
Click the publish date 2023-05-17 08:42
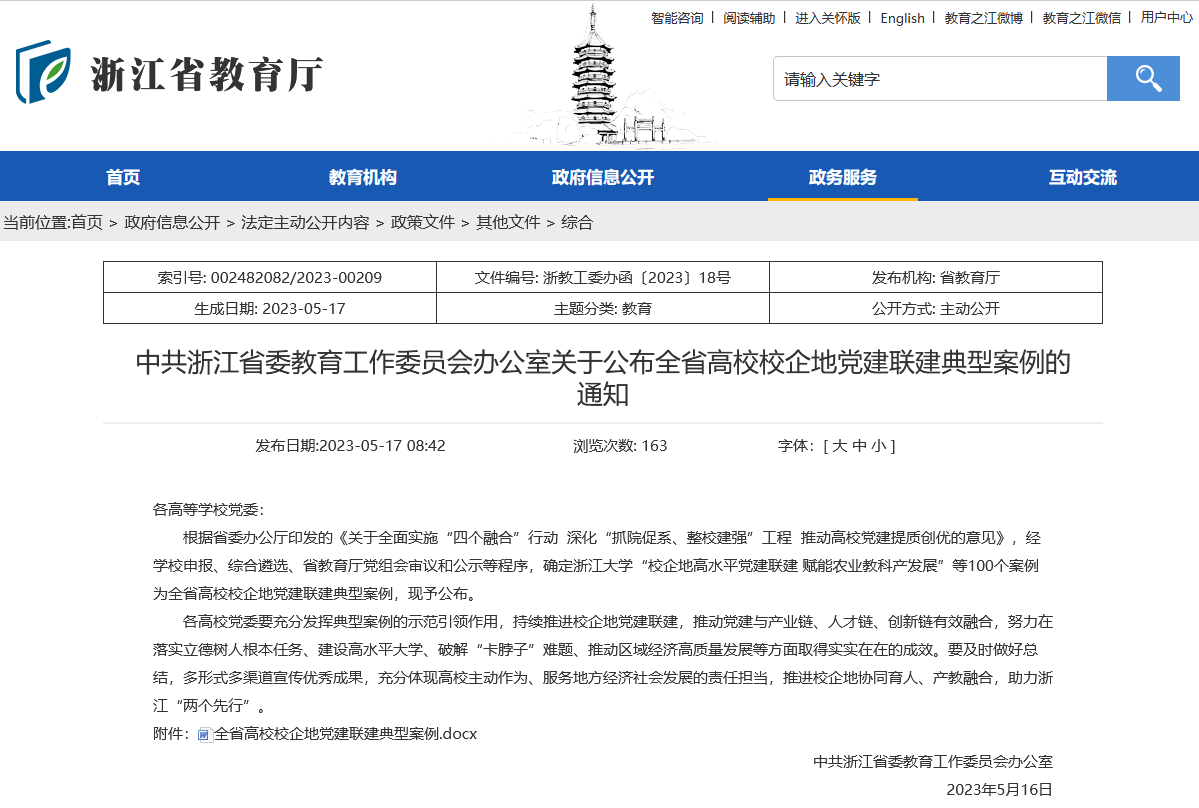click(x=350, y=446)
